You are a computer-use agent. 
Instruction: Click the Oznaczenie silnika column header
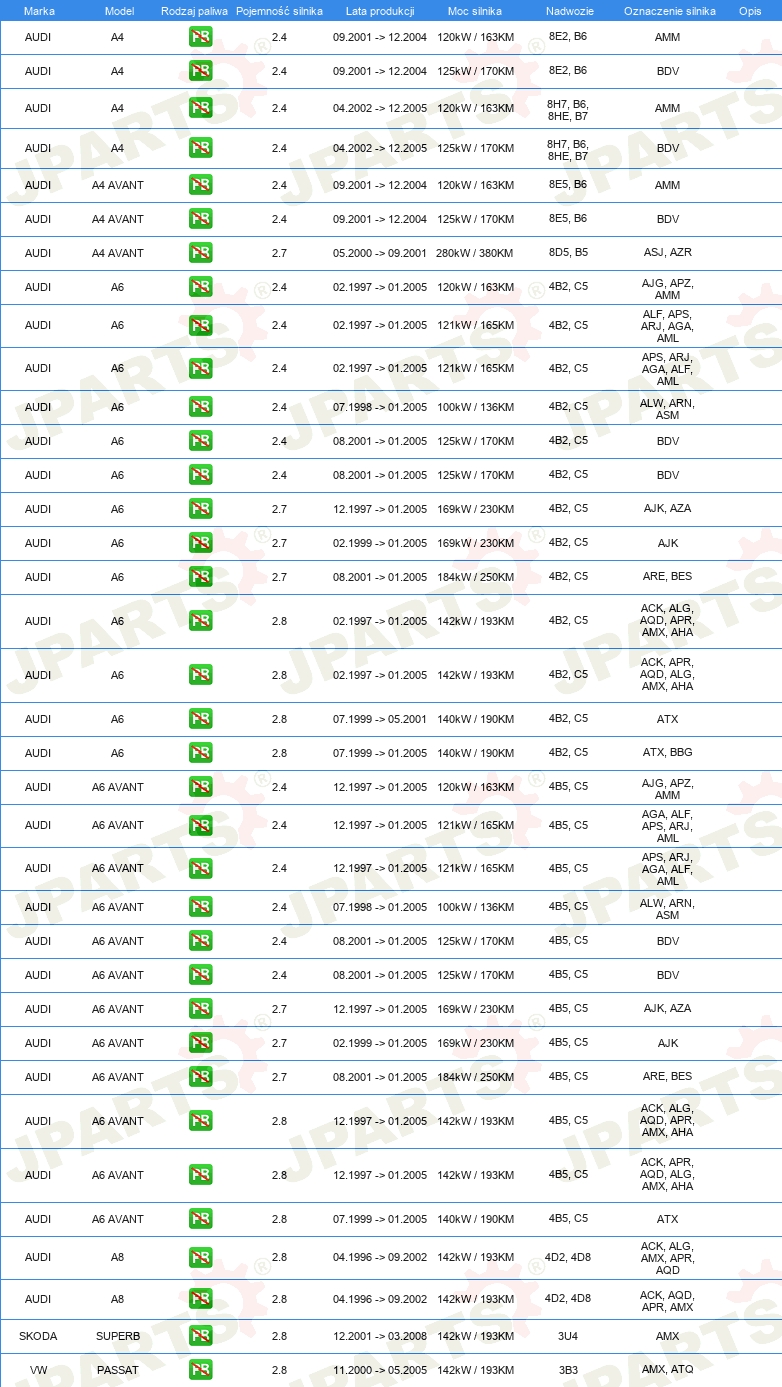tap(669, 11)
